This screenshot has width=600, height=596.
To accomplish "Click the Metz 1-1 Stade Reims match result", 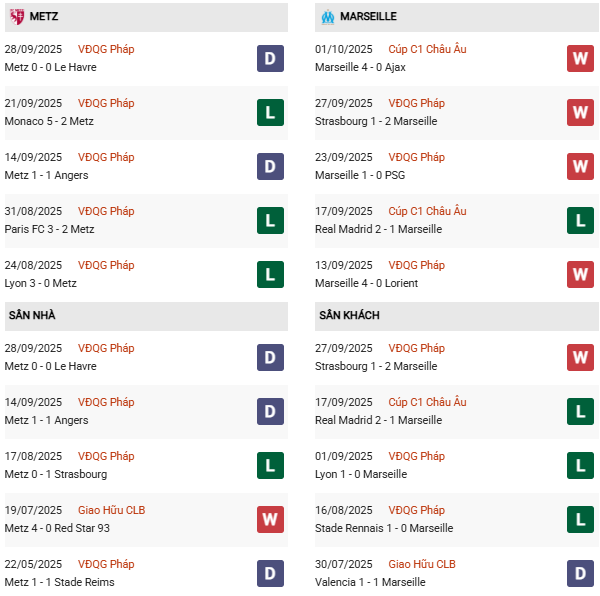I will tap(62, 582).
